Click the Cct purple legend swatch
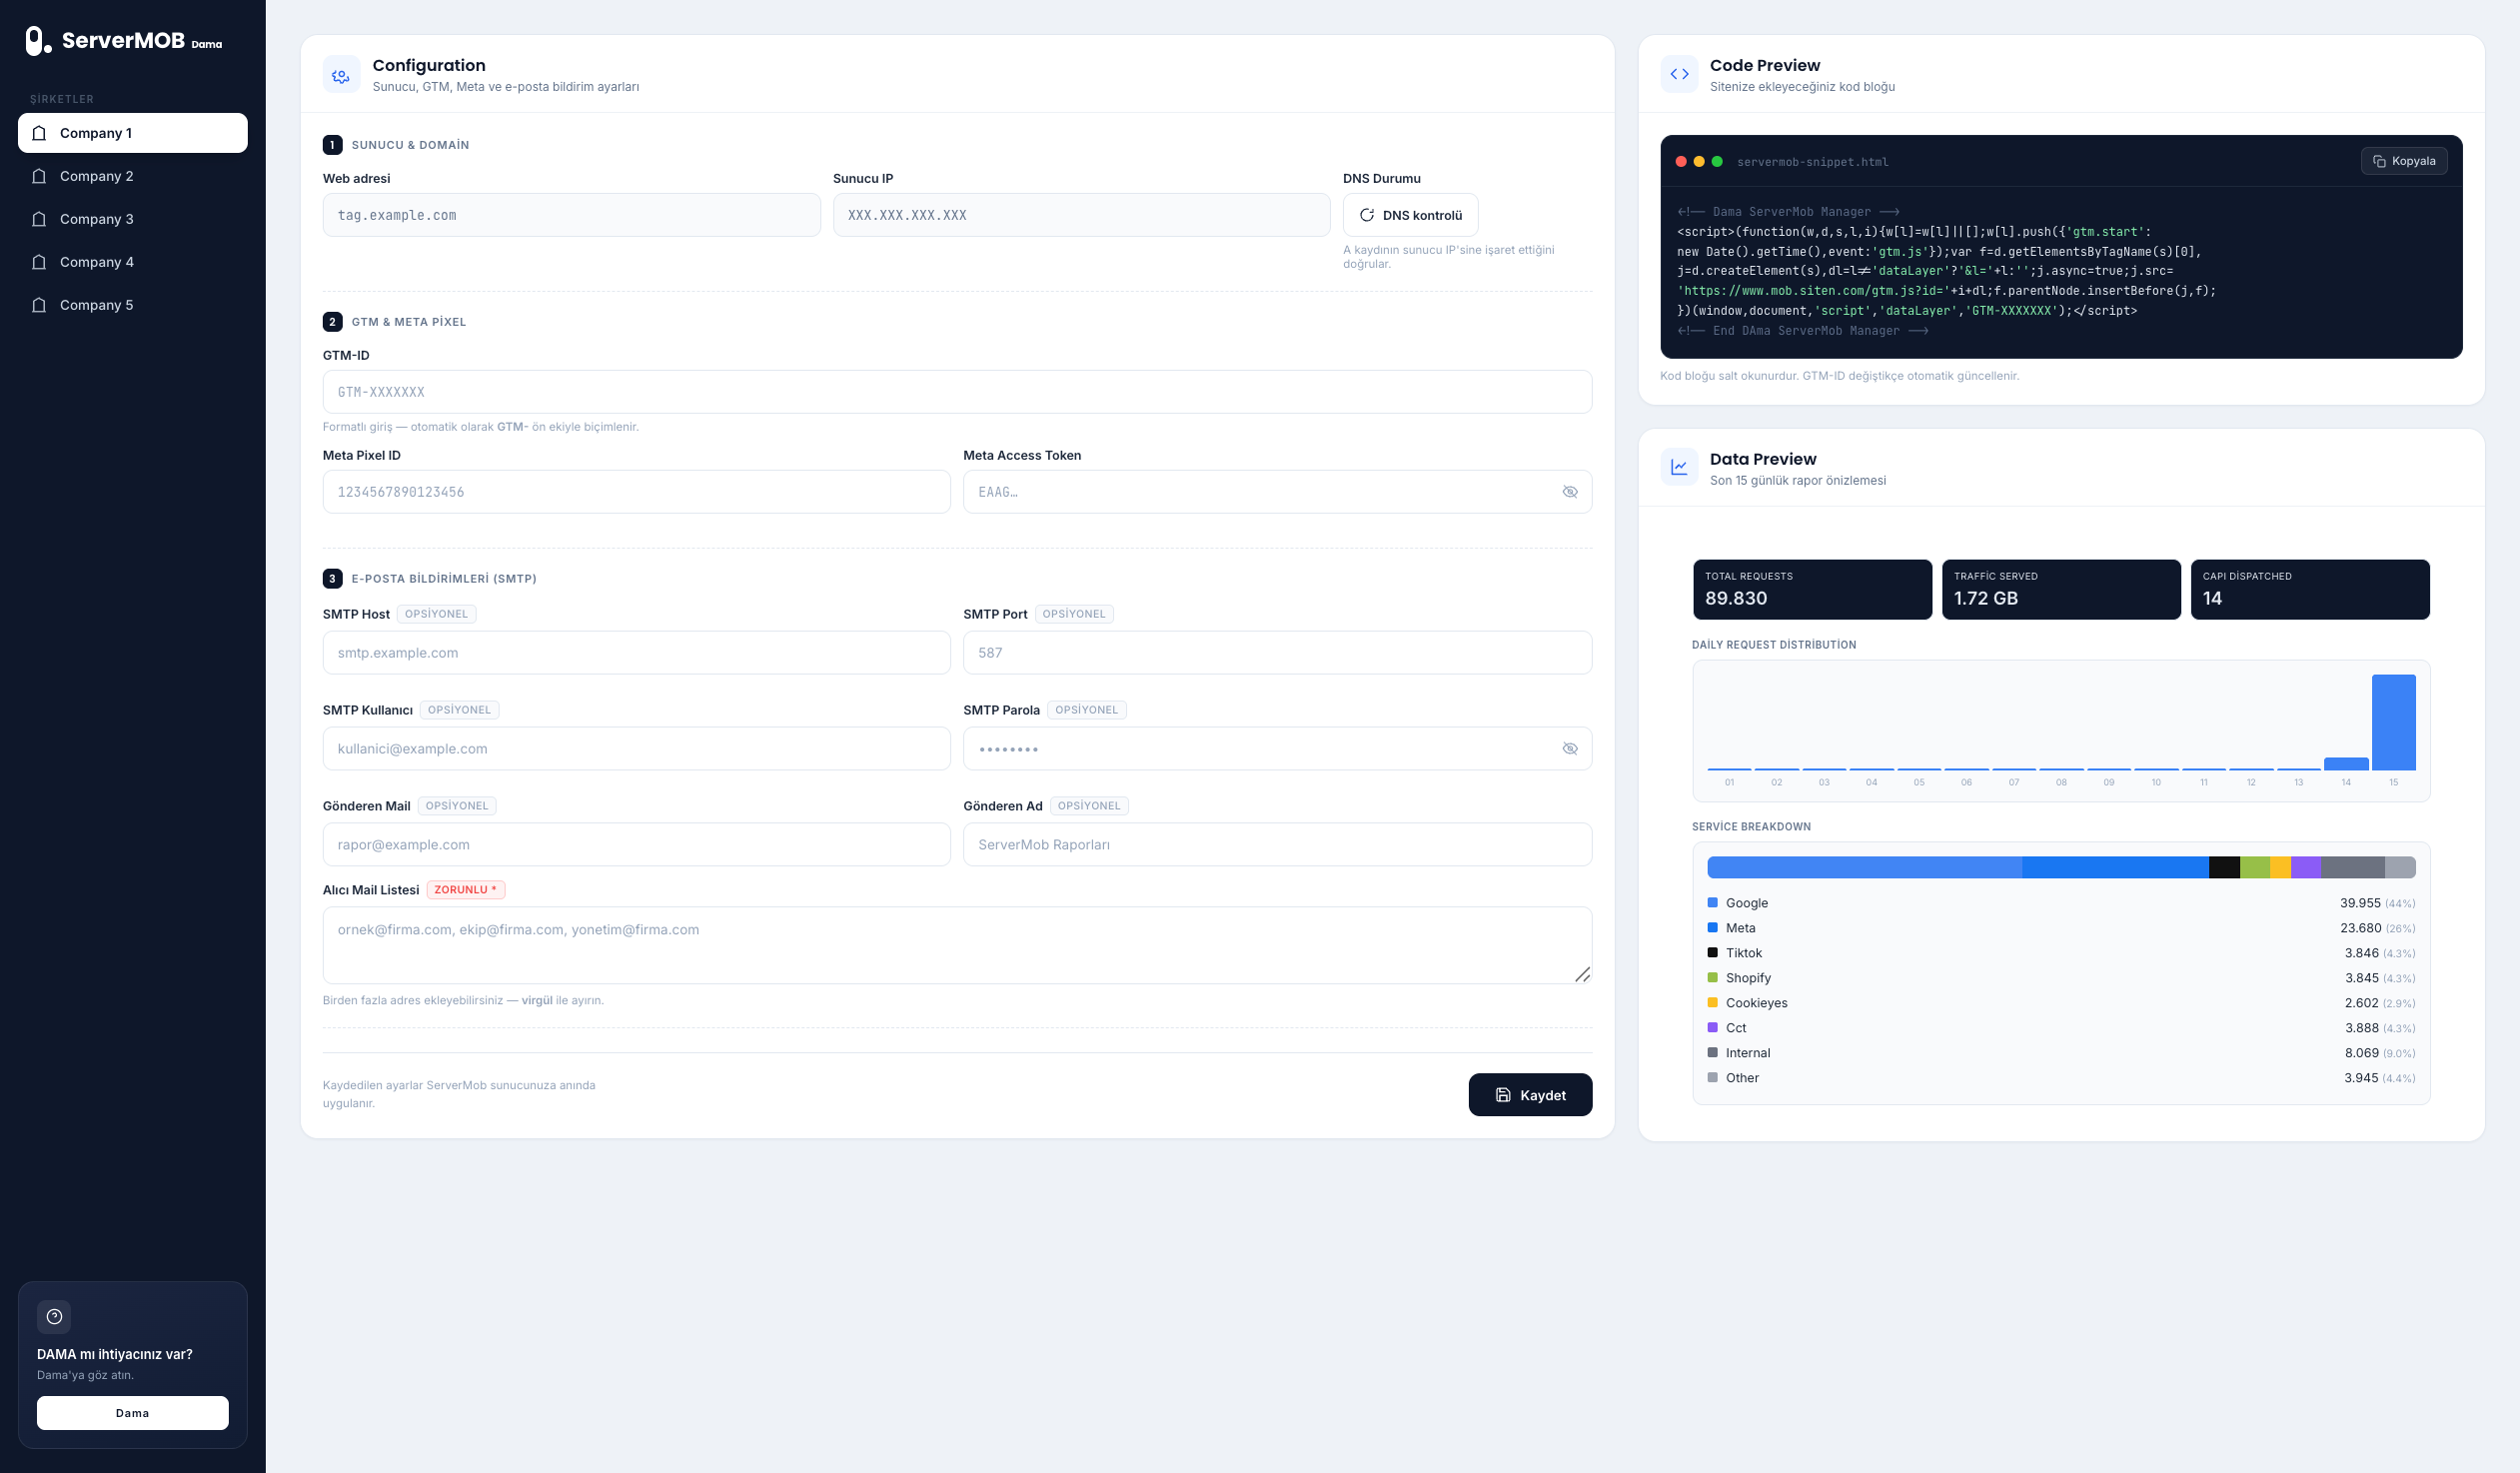 [1712, 1028]
